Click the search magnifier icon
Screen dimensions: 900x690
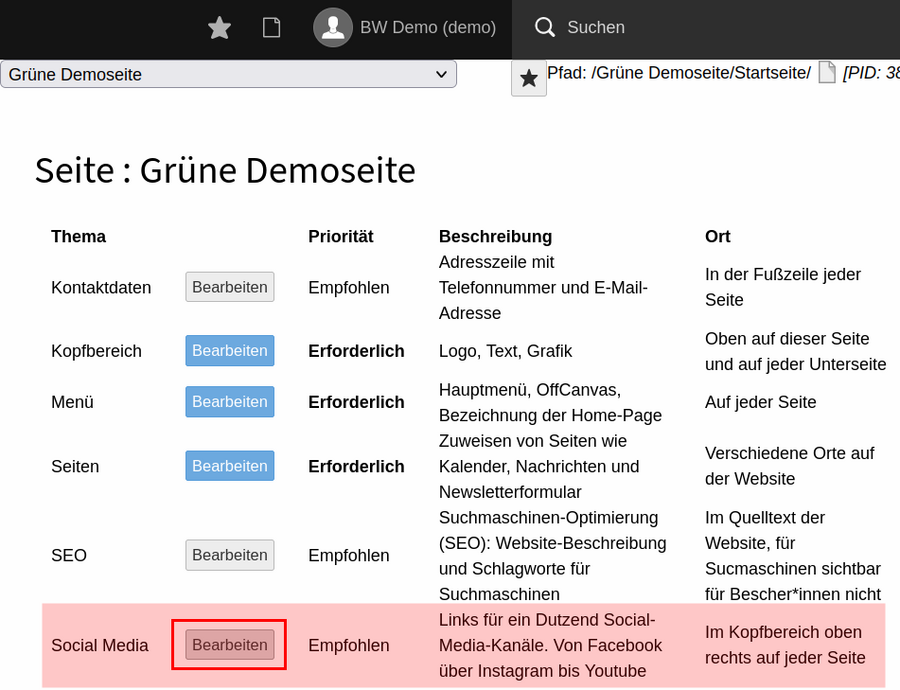click(x=545, y=27)
